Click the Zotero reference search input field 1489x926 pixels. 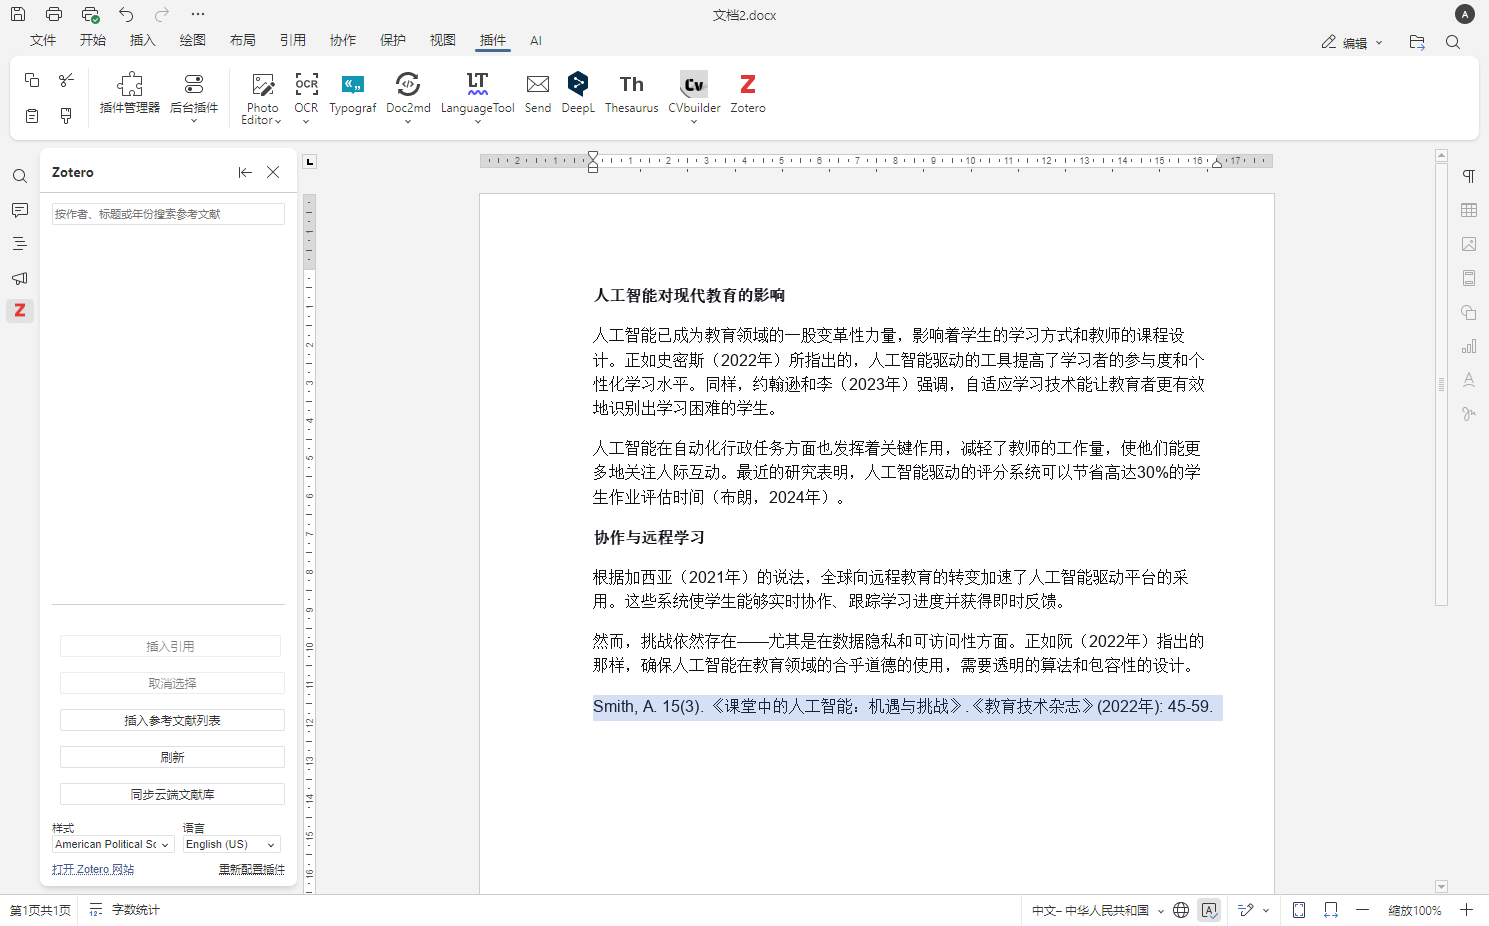(167, 213)
